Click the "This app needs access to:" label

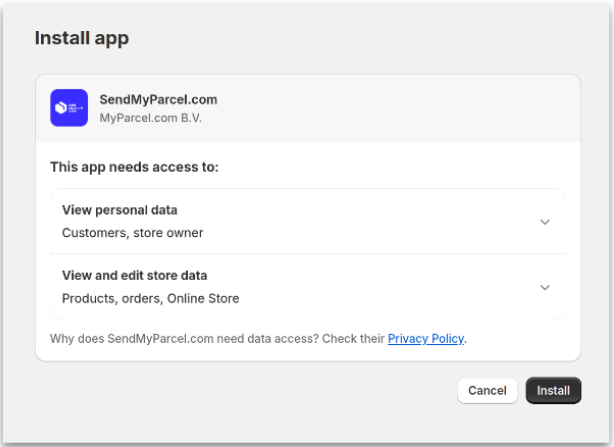pos(134,167)
